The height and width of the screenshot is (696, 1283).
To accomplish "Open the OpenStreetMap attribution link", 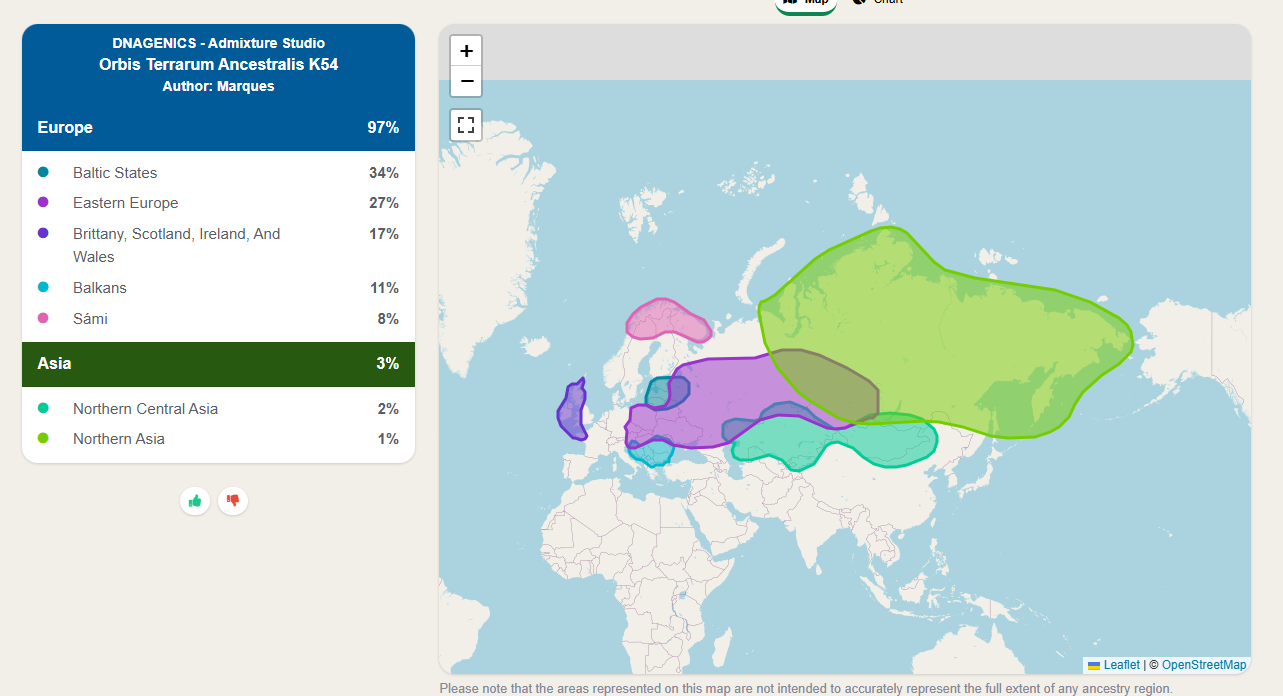I will pos(1204,665).
